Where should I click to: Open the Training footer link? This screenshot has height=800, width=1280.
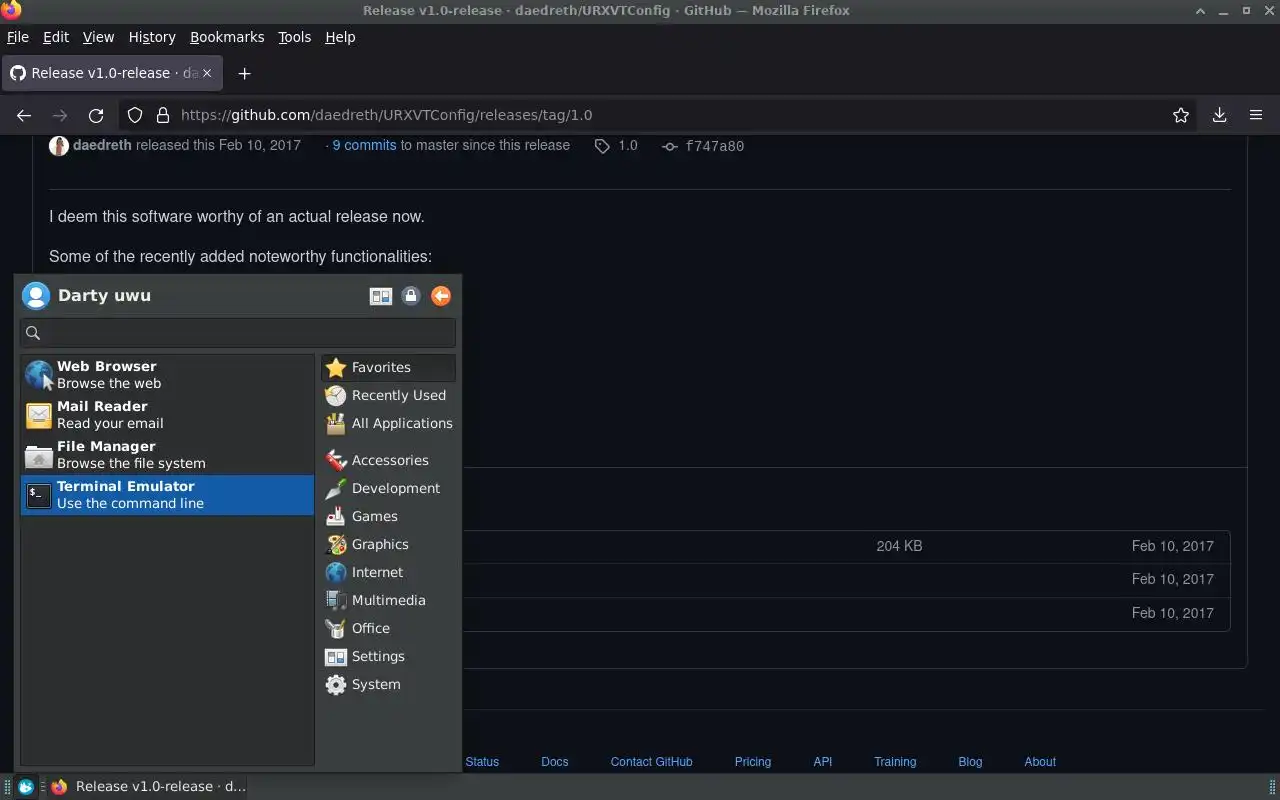click(895, 761)
